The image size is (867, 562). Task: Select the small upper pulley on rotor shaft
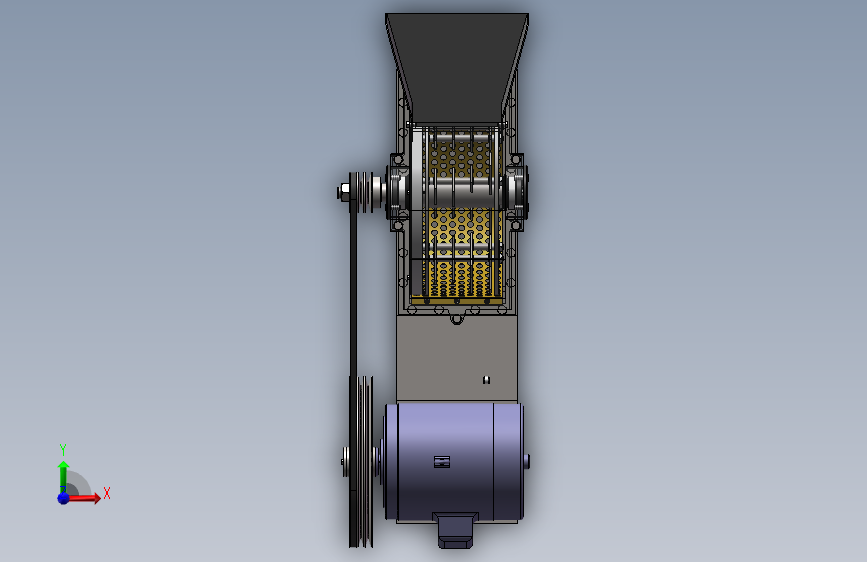(362, 192)
